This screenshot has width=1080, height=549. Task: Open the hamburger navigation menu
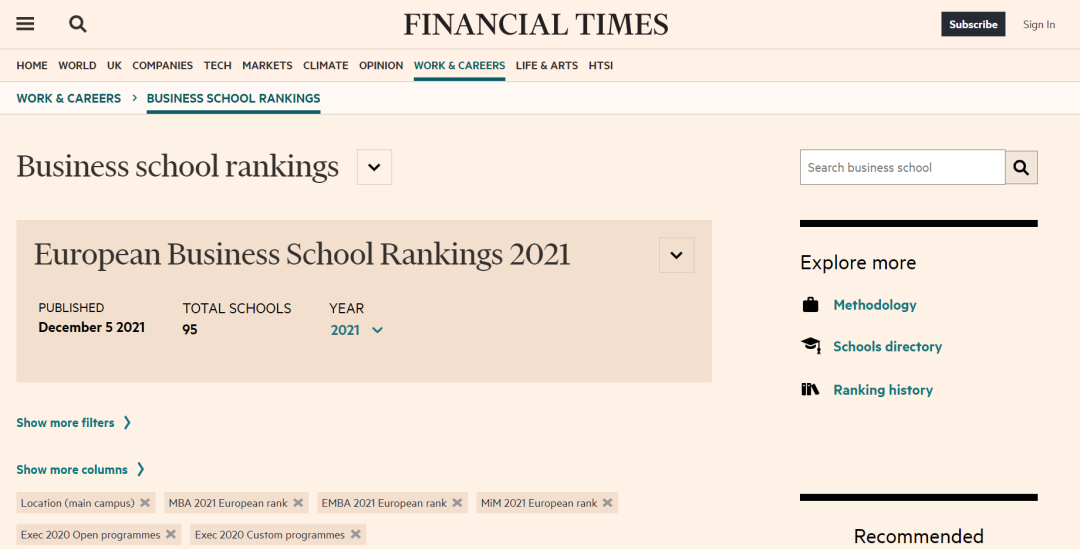coord(25,24)
